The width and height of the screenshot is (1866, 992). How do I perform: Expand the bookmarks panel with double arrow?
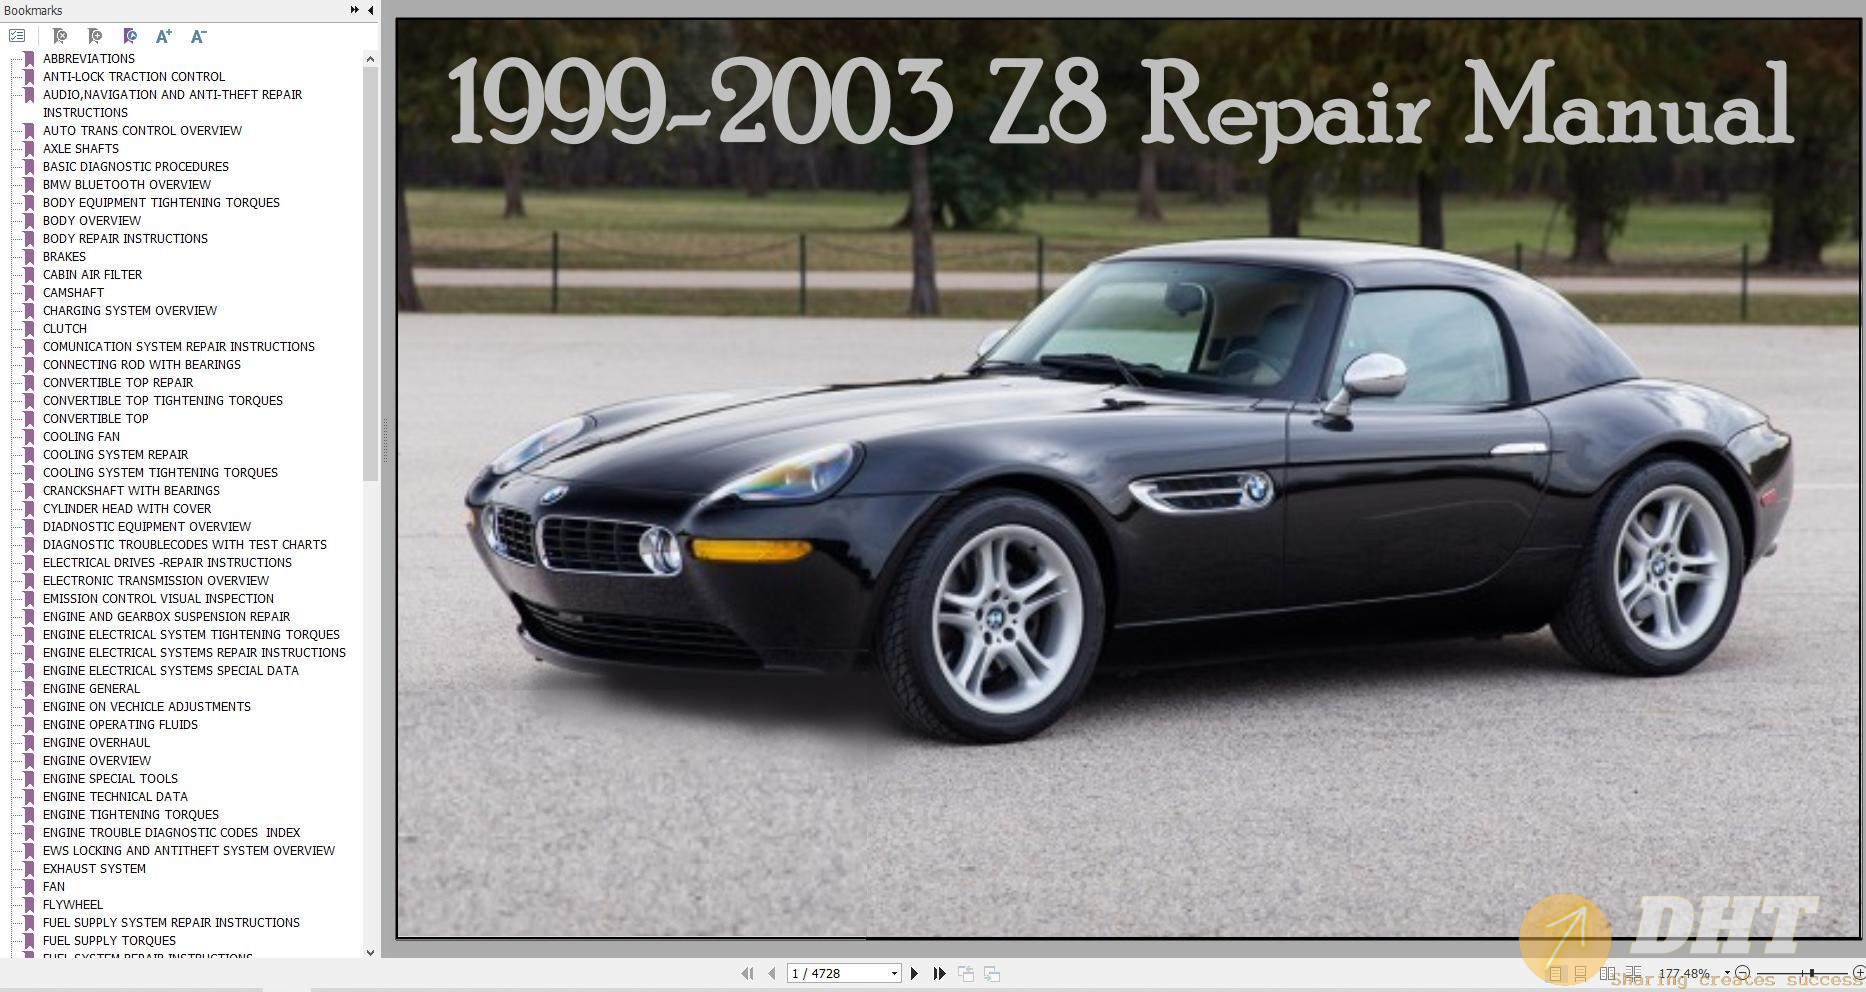[x=354, y=10]
